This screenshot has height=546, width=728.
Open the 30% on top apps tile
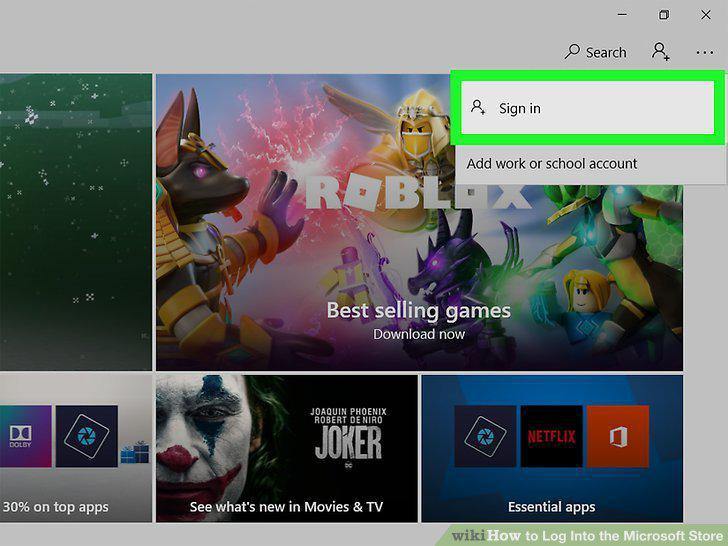[76, 448]
